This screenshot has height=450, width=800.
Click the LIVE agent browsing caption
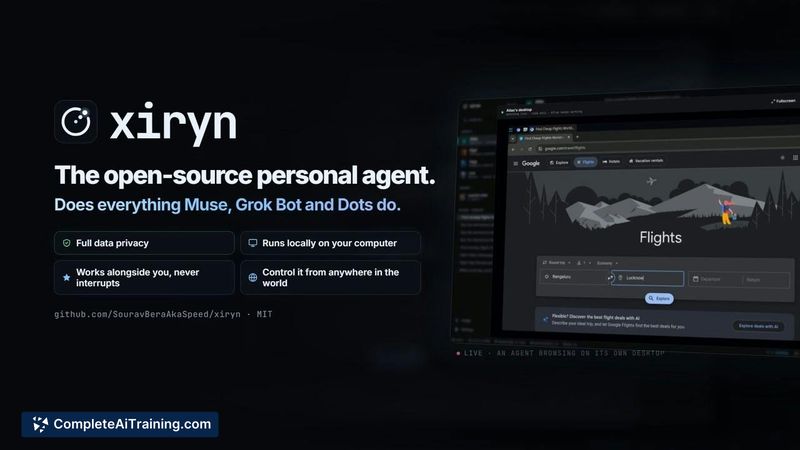pos(561,353)
